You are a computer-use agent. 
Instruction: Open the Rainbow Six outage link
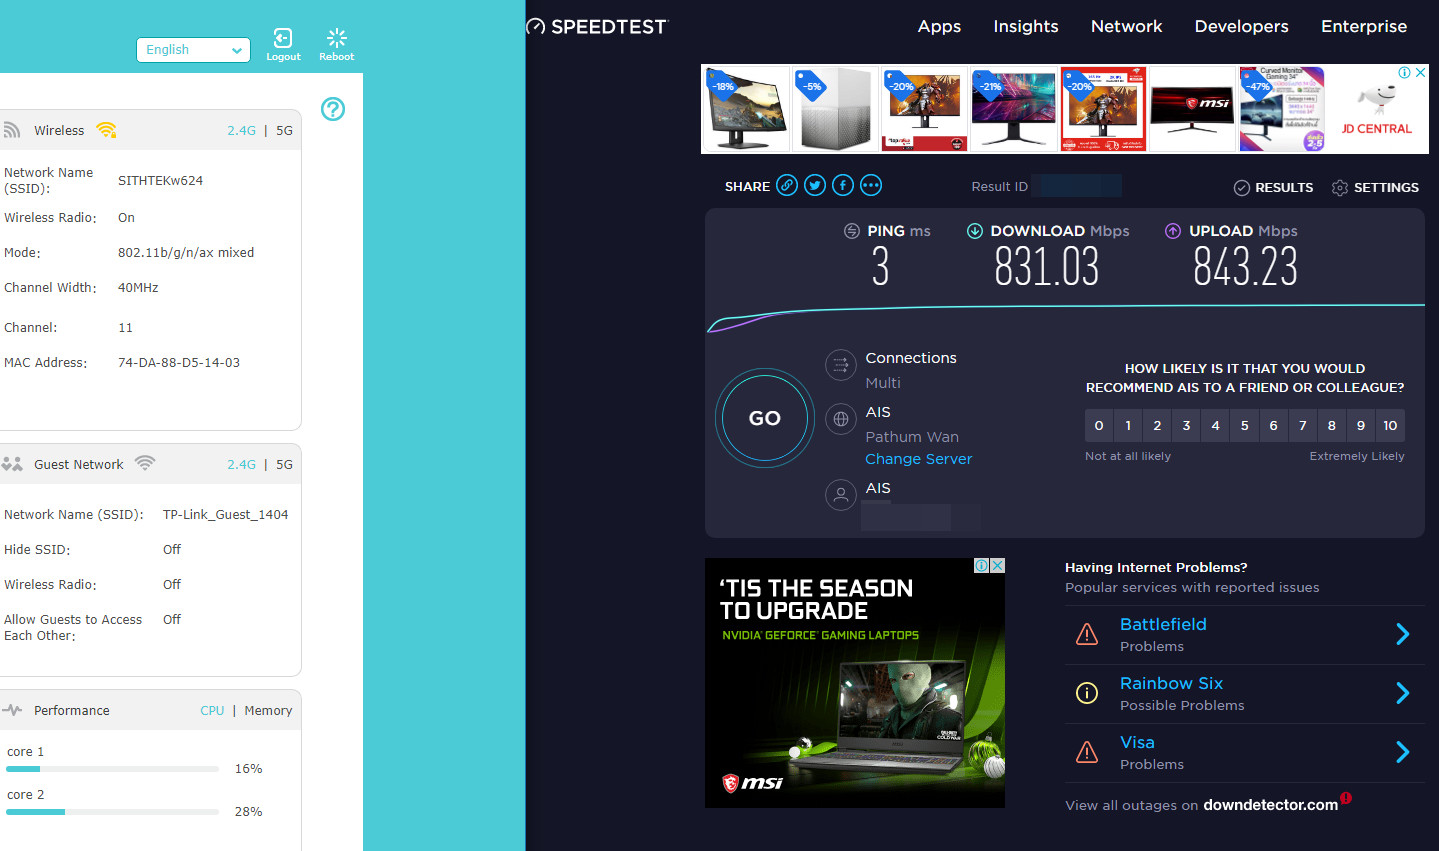(1171, 683)
